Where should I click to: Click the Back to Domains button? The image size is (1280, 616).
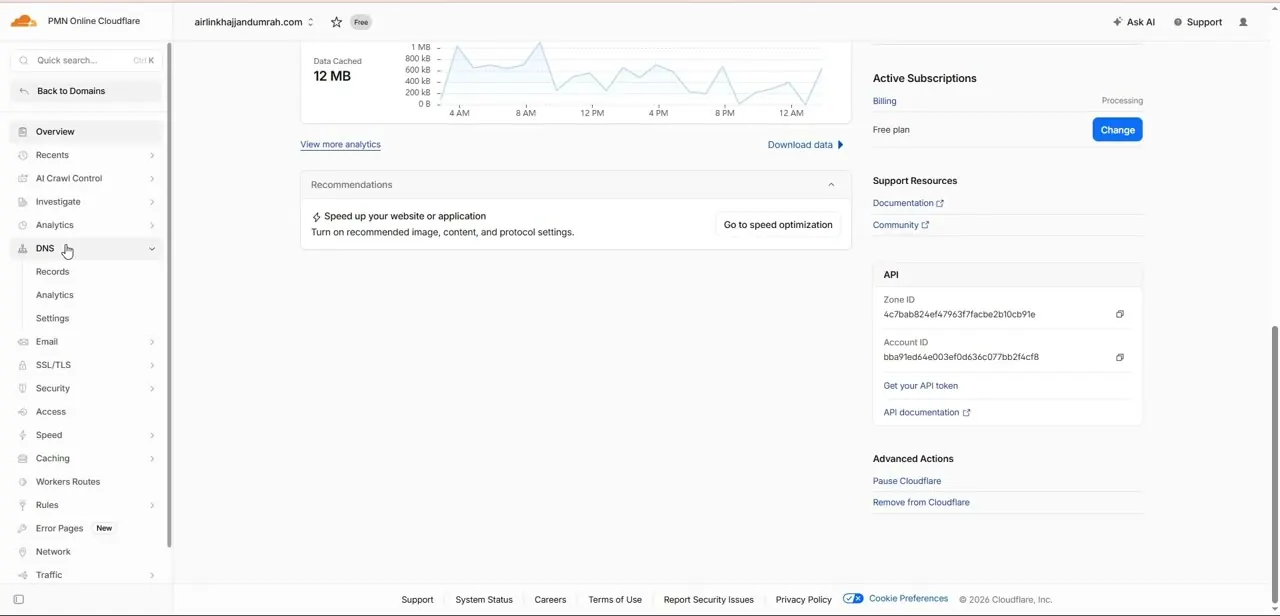tap(86, 91)
